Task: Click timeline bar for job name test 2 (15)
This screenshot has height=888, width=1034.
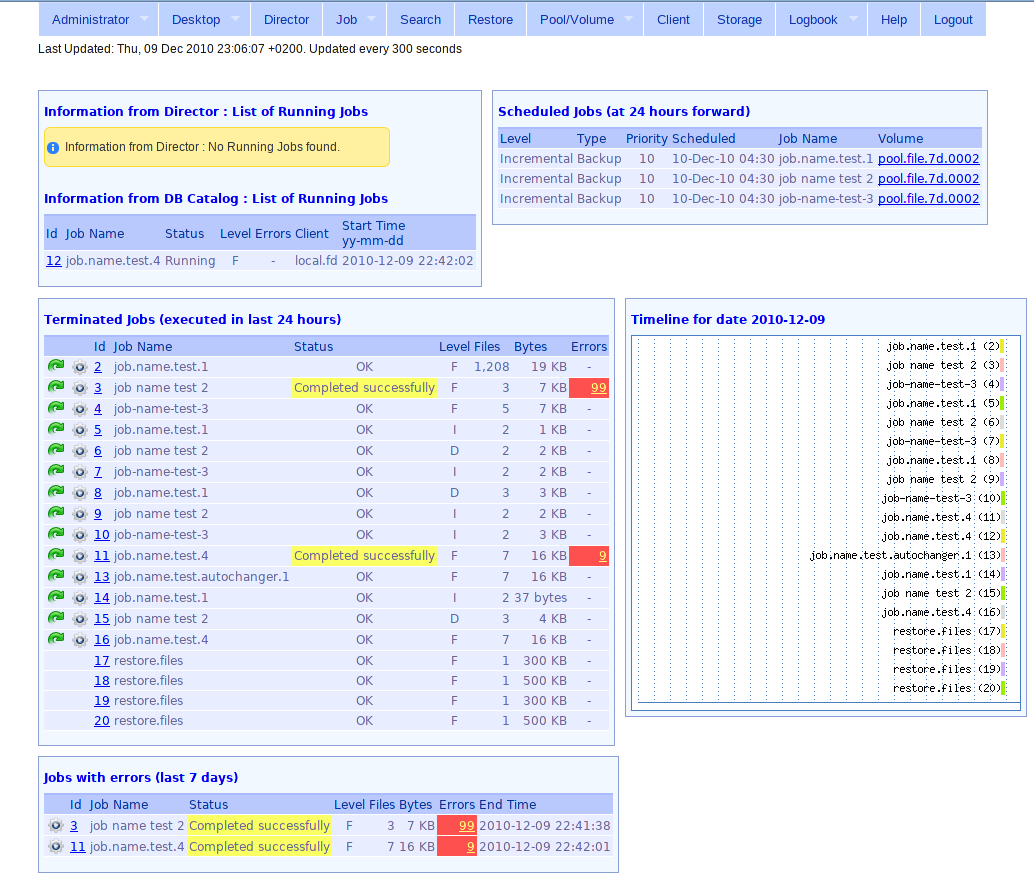Action: (x=1002, y=593)
